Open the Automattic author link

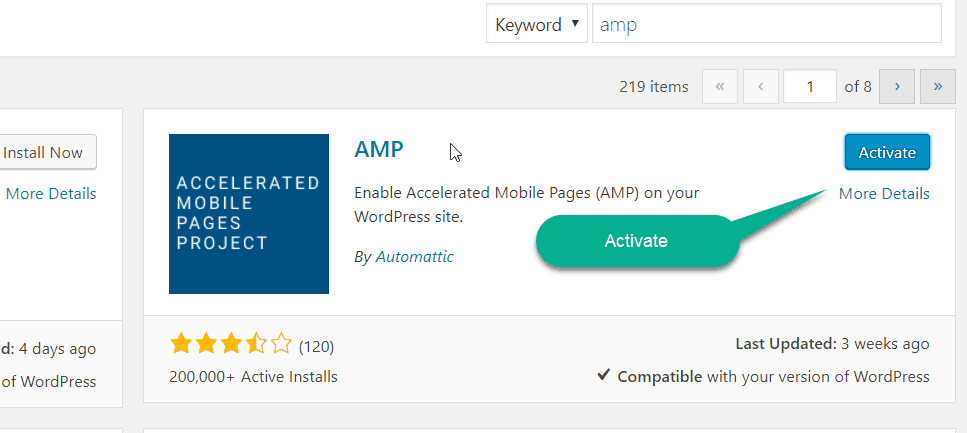(414, 257)
